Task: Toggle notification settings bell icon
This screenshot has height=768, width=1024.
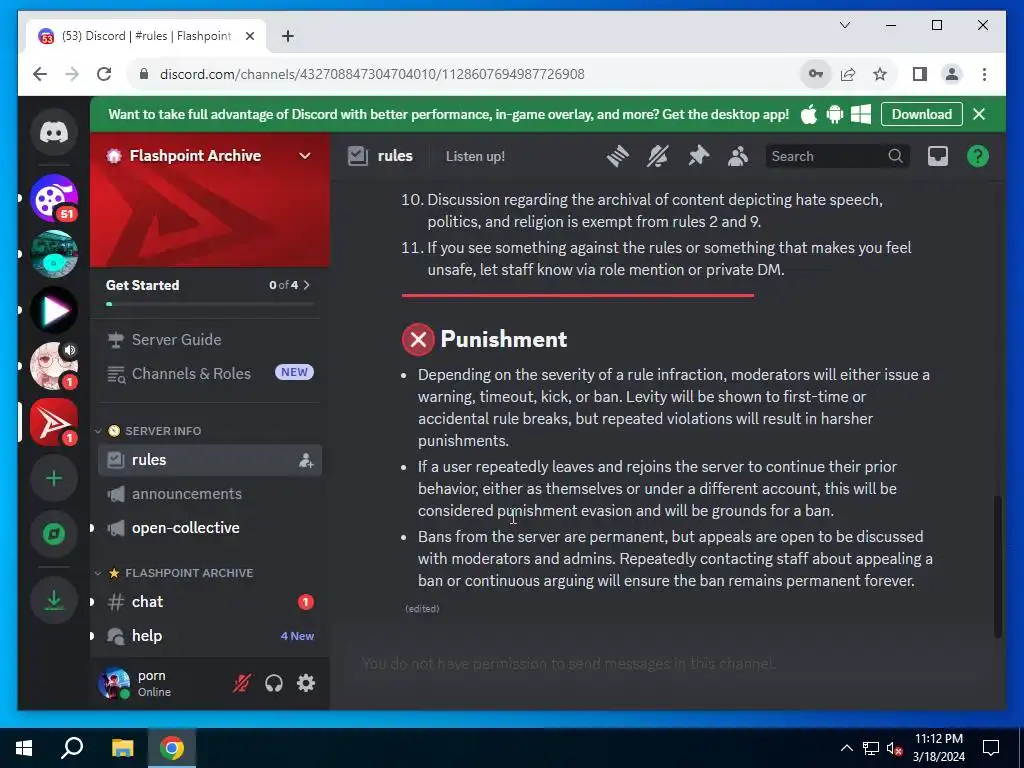Action: (x=658, y=156)
